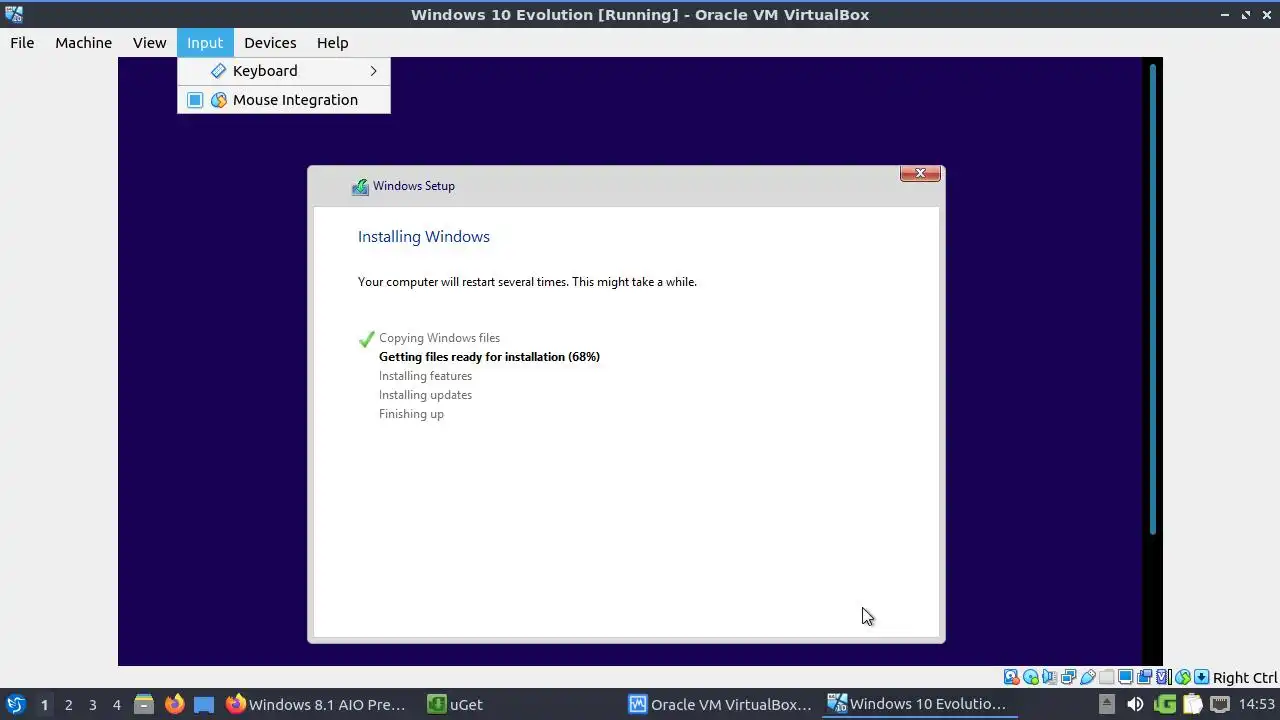Click the Lubuntu start menu bird icon

(15, 704)
